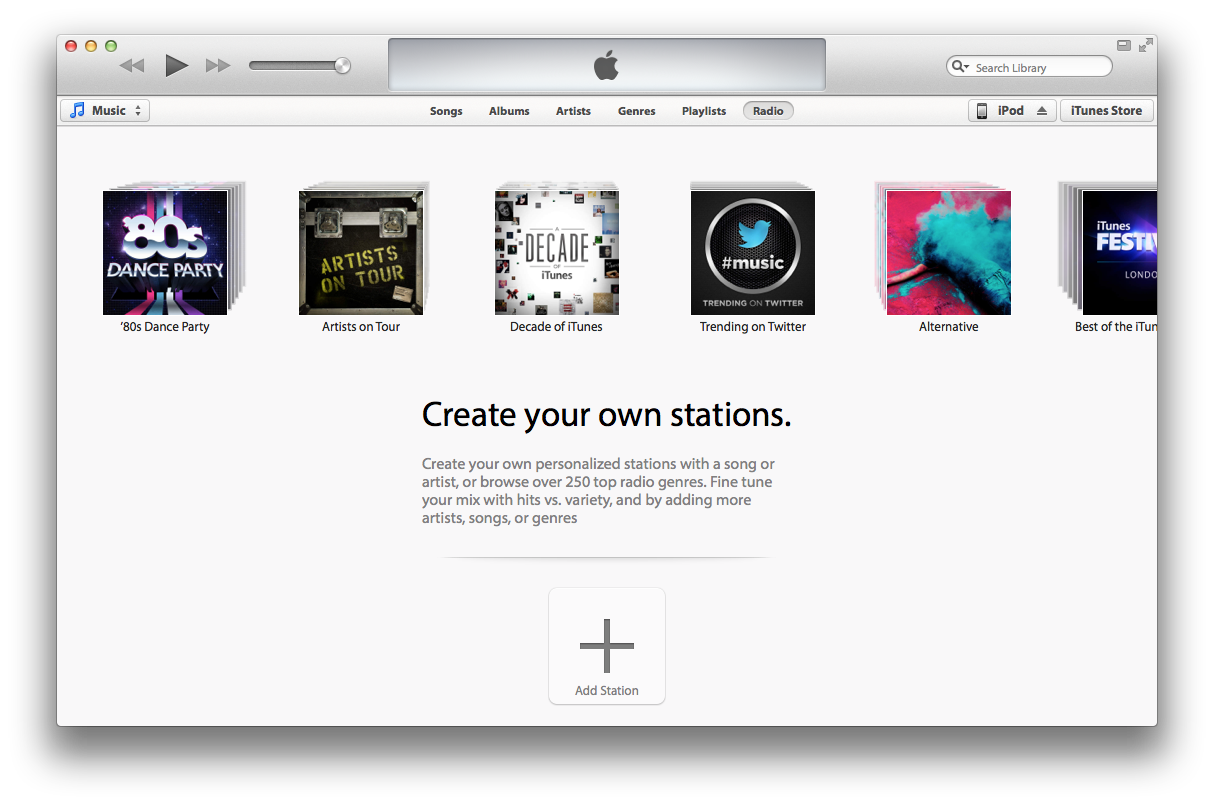Click the "Decade of iTunes" label

coord(556,327)
